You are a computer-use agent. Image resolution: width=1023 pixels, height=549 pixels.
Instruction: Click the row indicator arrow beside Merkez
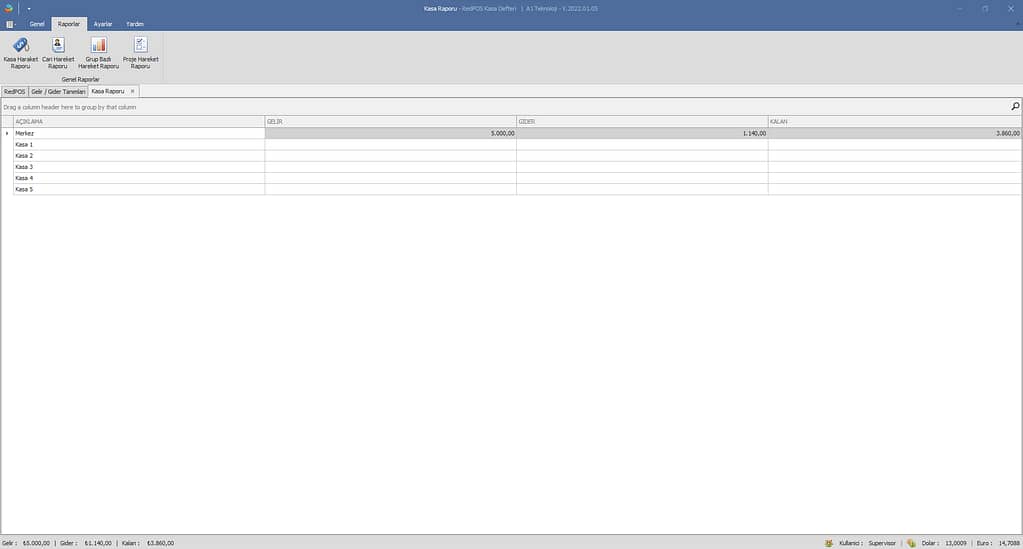[7, 133]
